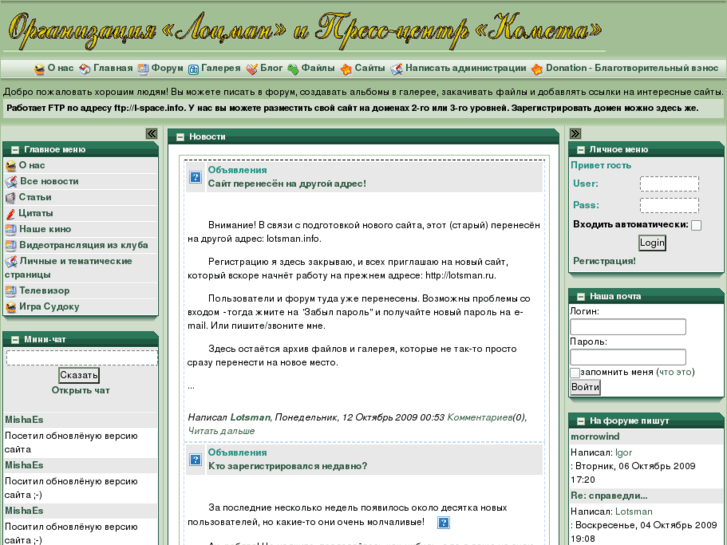Open 'Форум' from the top navigation

pos(167,68)
